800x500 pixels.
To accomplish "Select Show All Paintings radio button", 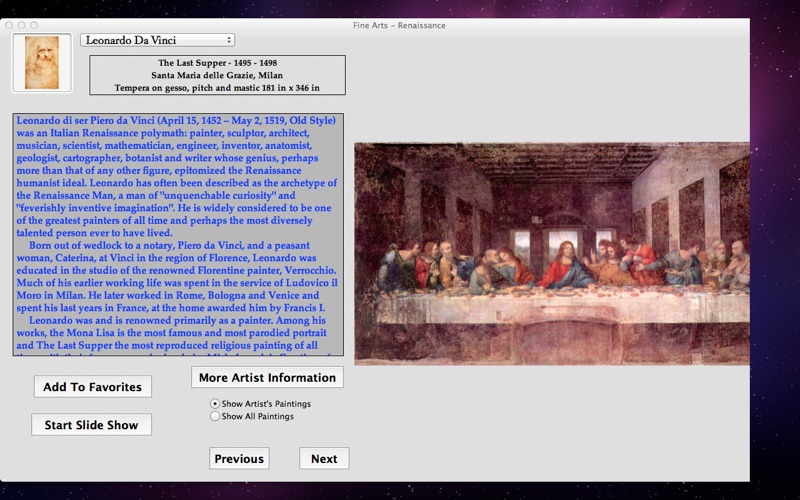I will click(x=215, y=416).
